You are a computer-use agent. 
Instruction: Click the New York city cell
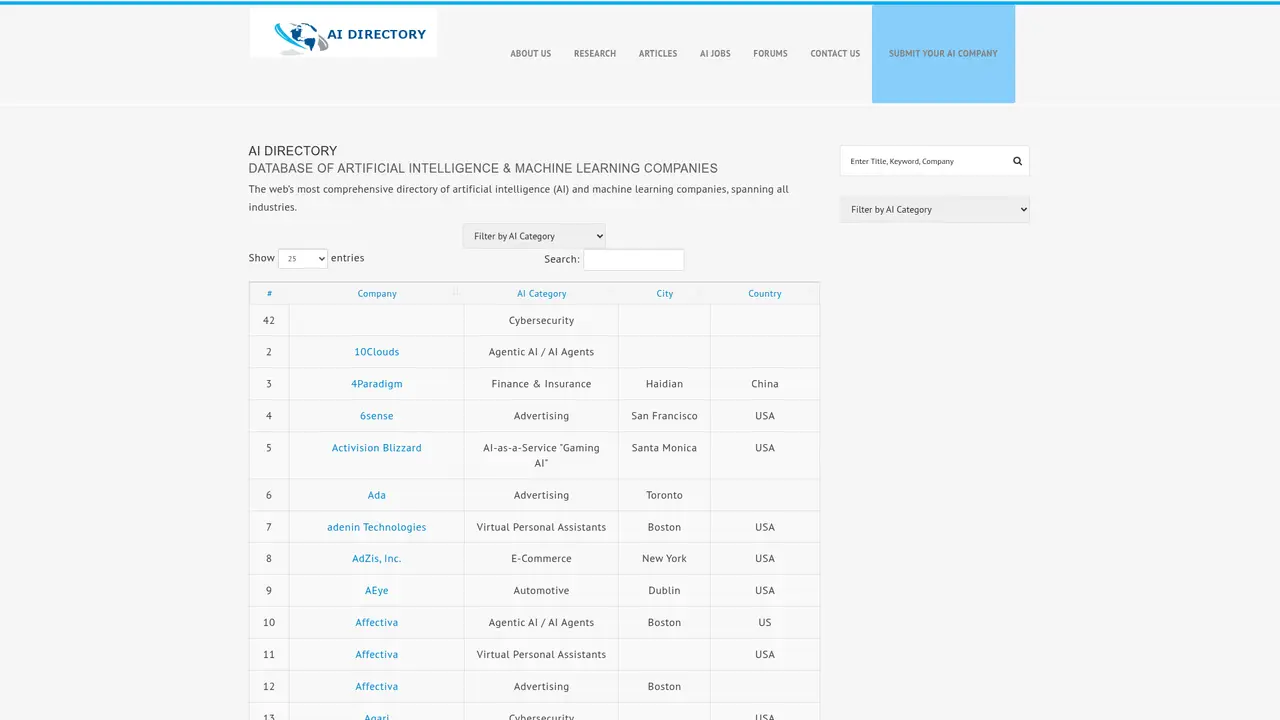(x=664, y=559)
